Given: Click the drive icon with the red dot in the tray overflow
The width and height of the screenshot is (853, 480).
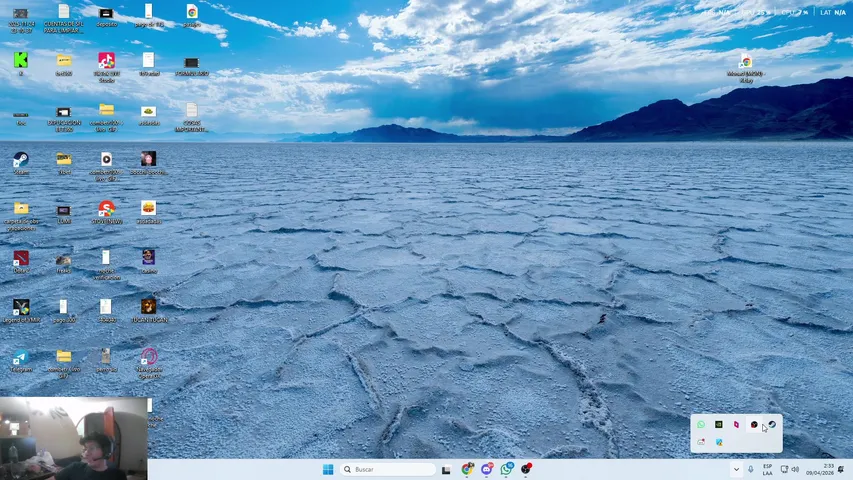Looking at the screenshot, I should [x=701, y=442].
